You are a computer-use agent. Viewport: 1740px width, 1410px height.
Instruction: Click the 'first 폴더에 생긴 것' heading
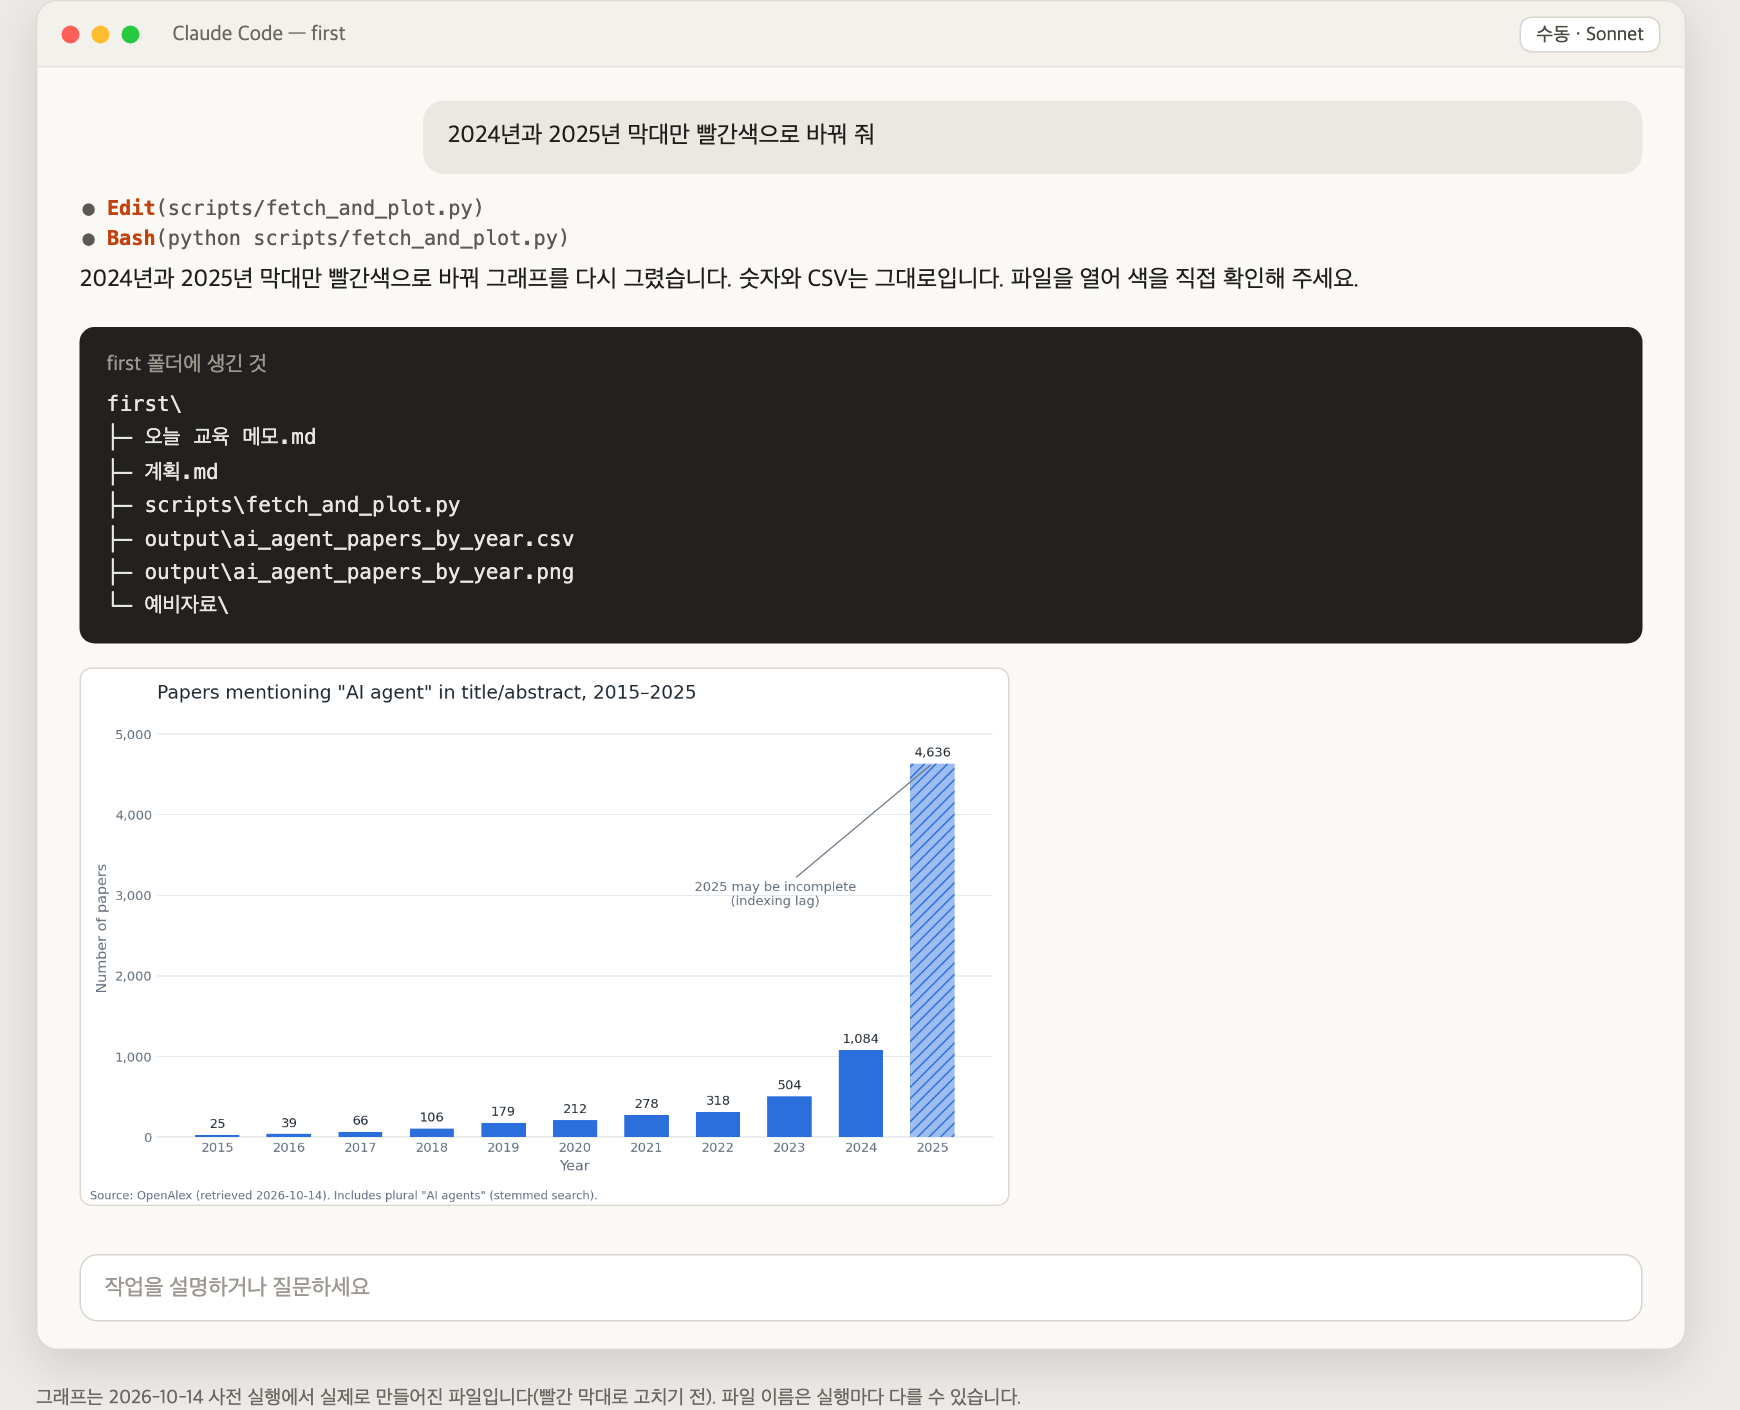(186, 363)
